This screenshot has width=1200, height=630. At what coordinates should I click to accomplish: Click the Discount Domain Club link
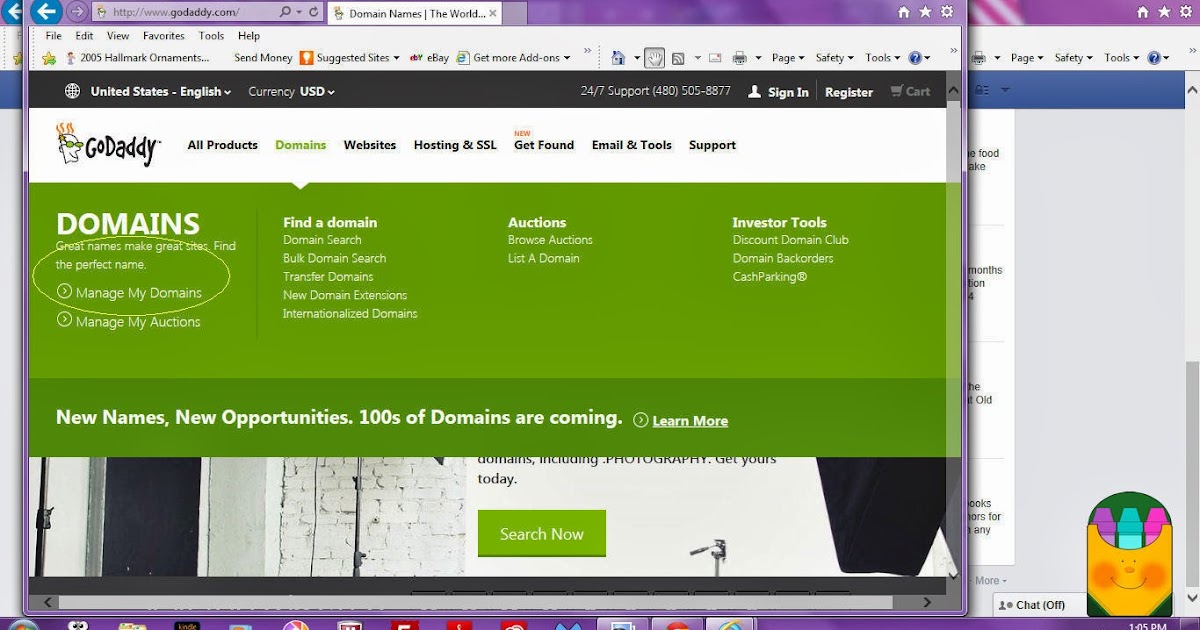(x=790, y=240)
